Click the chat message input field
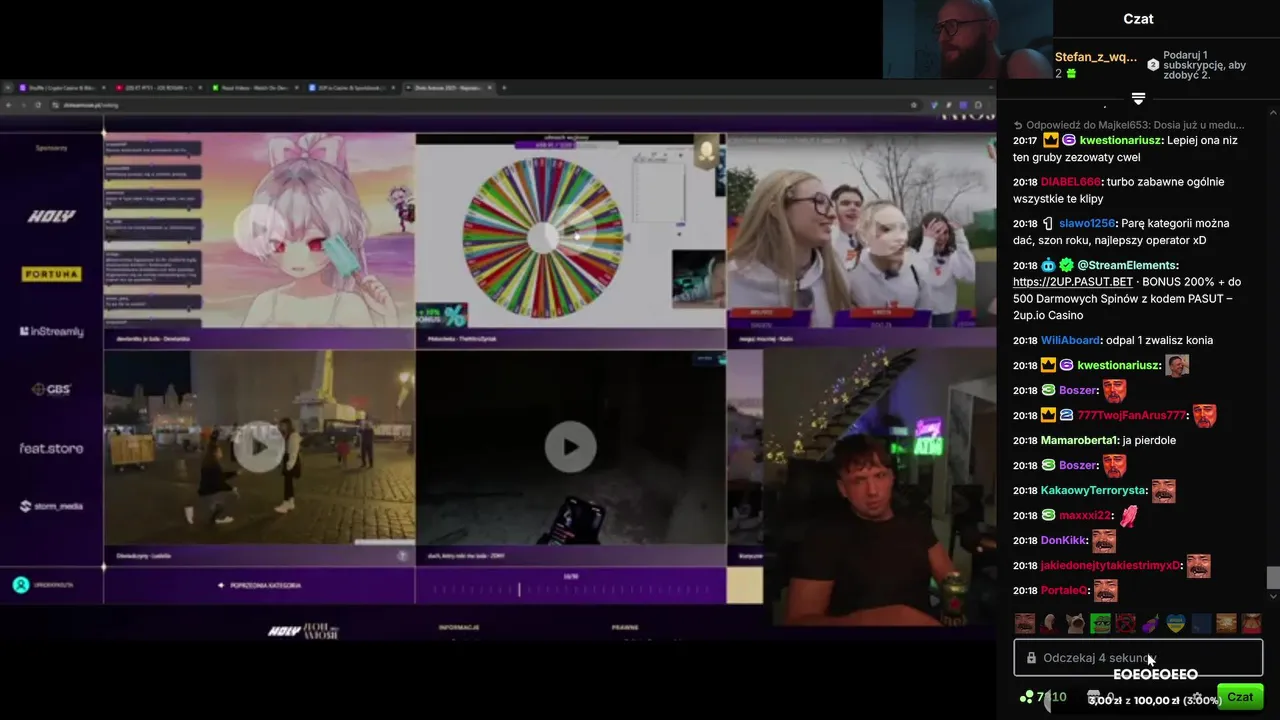Screen dimensions: 1280x720 [x=1138, y=658]
